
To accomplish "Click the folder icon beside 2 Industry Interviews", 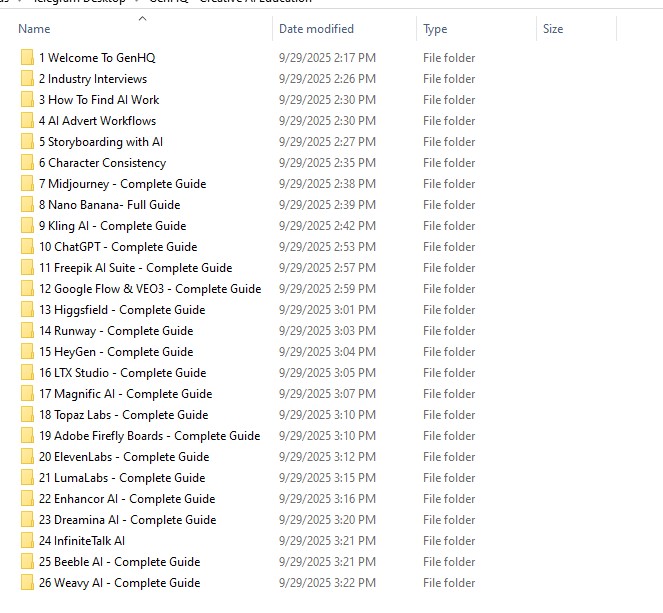I will pos(27,79).
